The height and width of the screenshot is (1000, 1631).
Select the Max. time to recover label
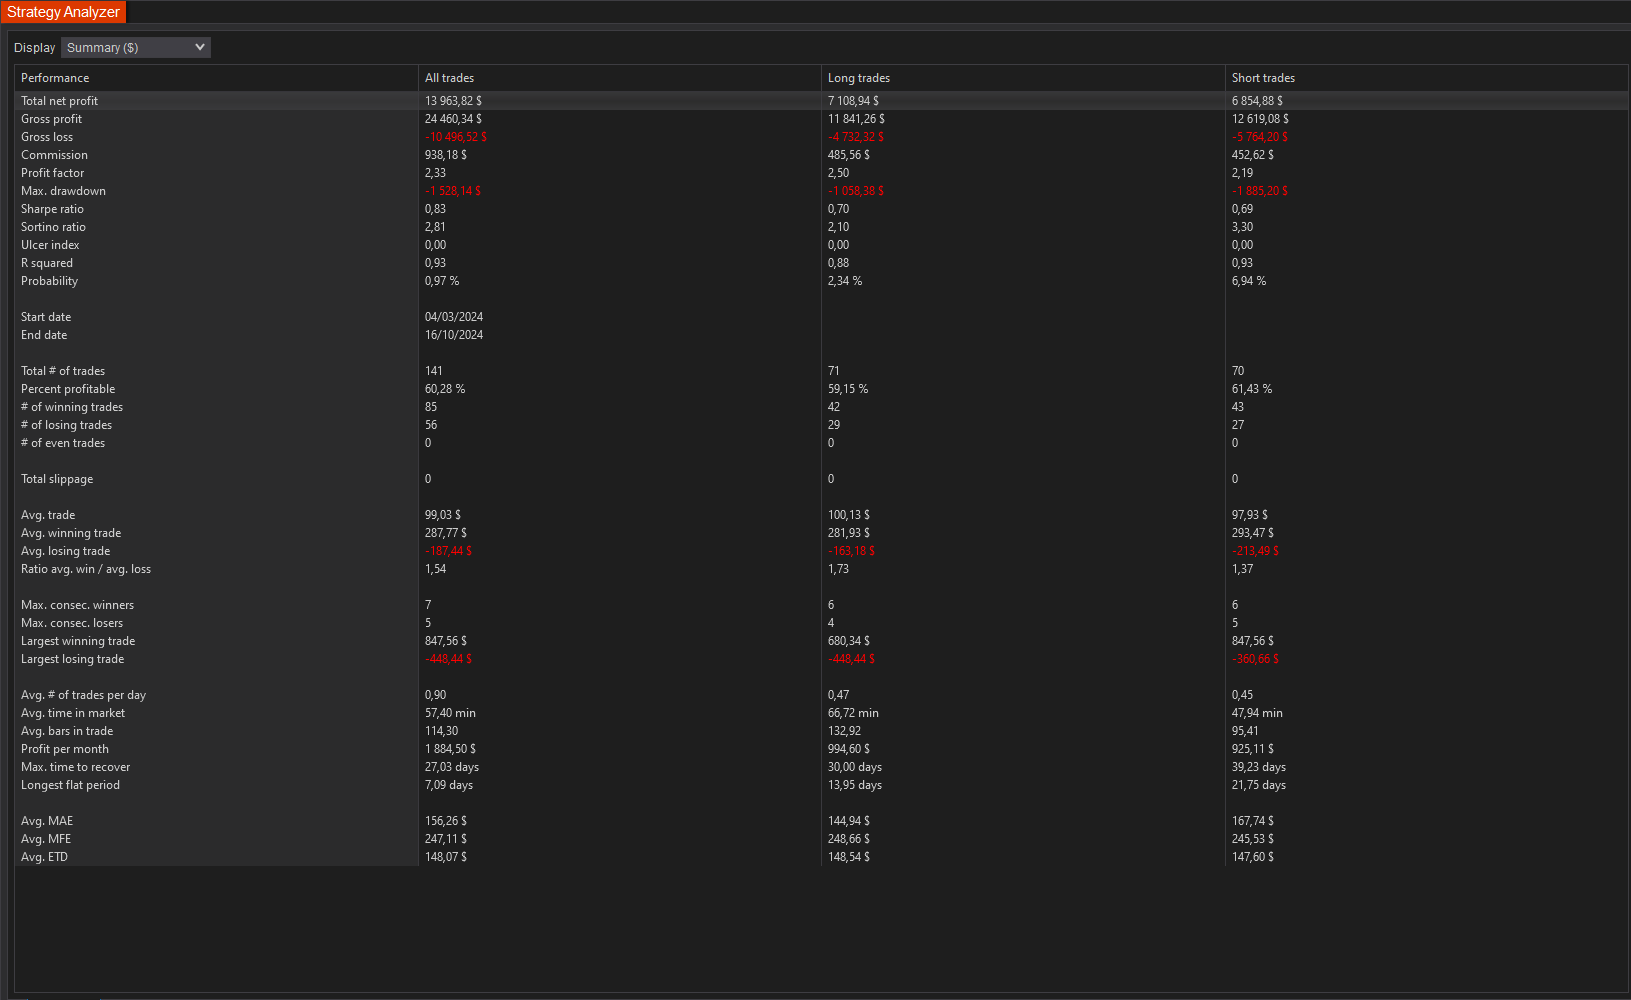[75, 767]
